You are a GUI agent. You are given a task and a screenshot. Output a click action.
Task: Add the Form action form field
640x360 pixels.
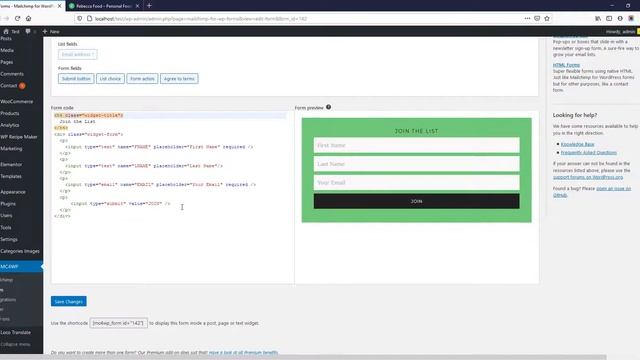(142, 78)
